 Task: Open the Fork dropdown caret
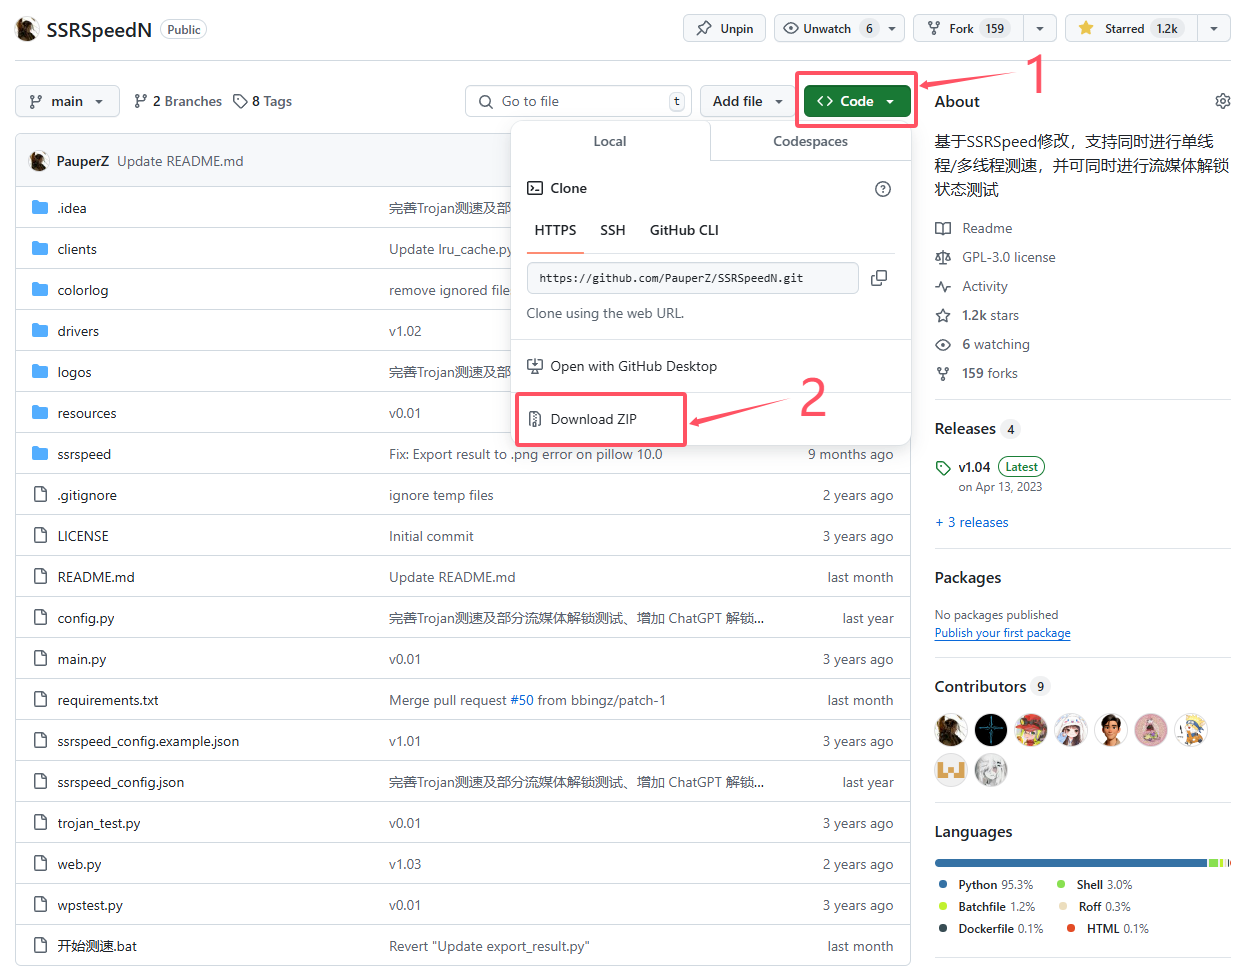pyautogui.click(x=1040, y=28)
